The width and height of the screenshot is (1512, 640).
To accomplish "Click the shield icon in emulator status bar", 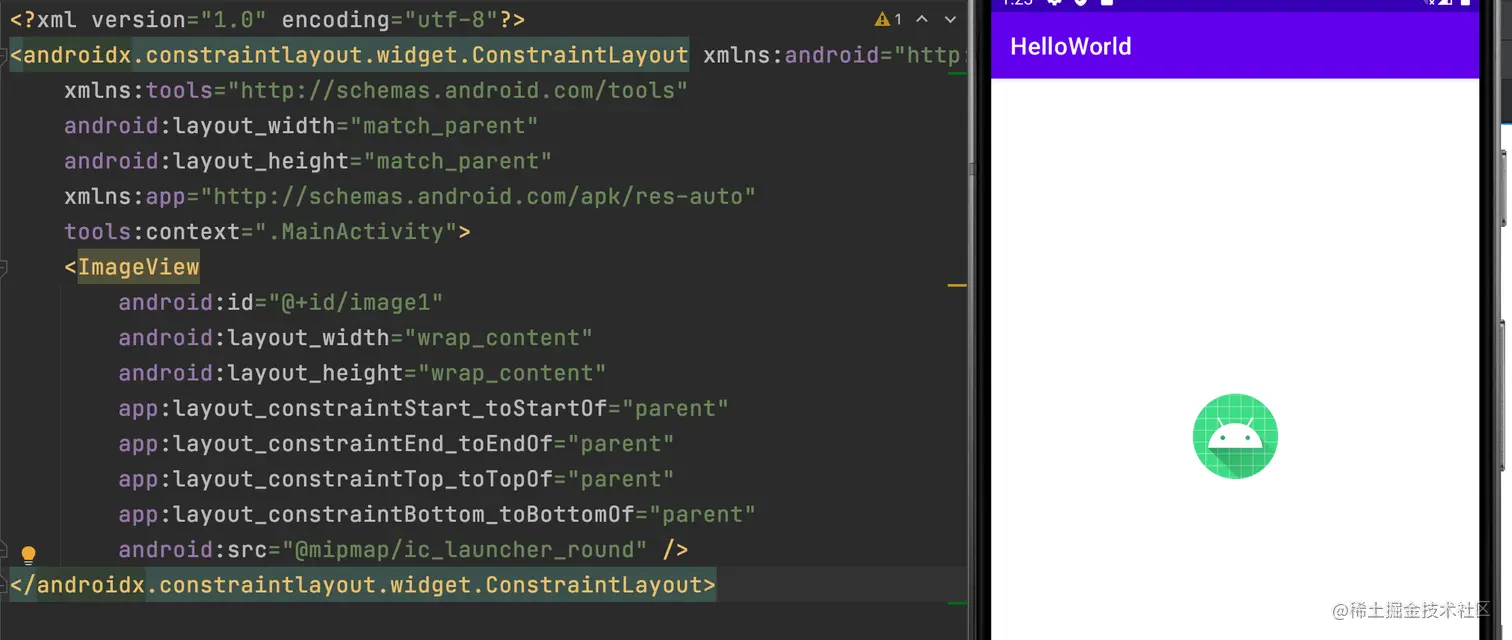I will 1080,3.
